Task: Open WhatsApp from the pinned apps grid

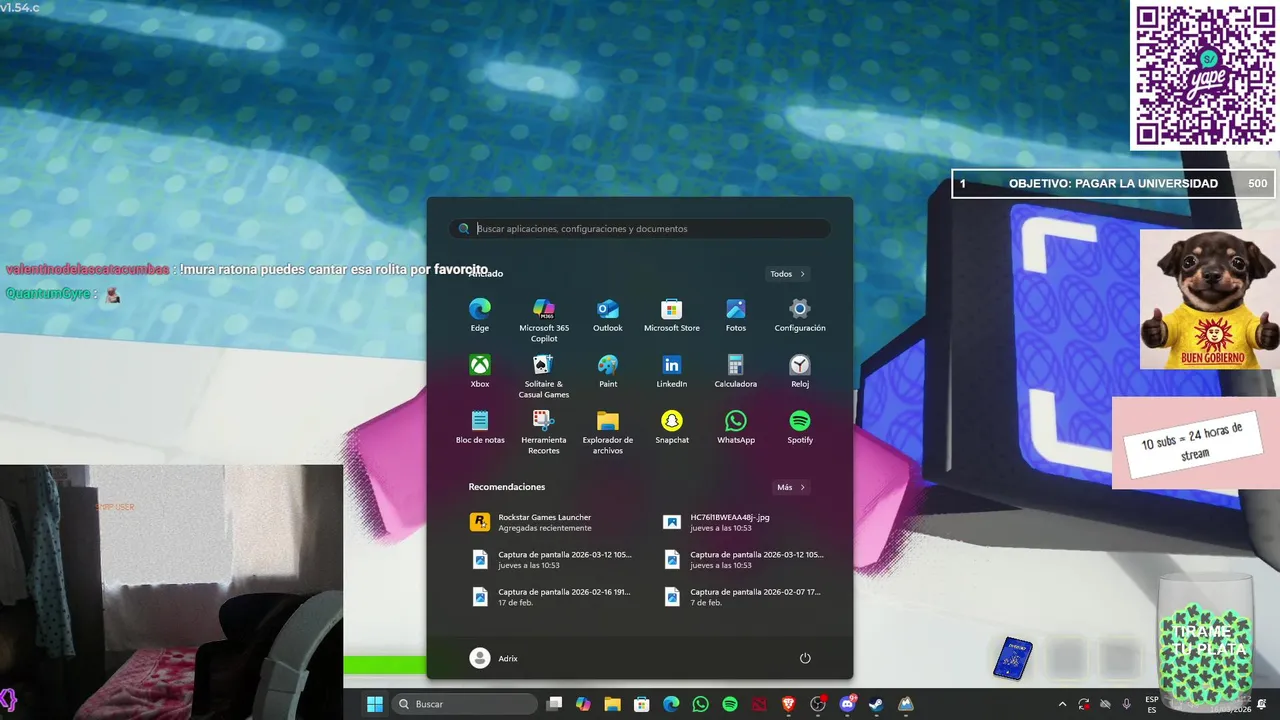Action: pos(736,427)
